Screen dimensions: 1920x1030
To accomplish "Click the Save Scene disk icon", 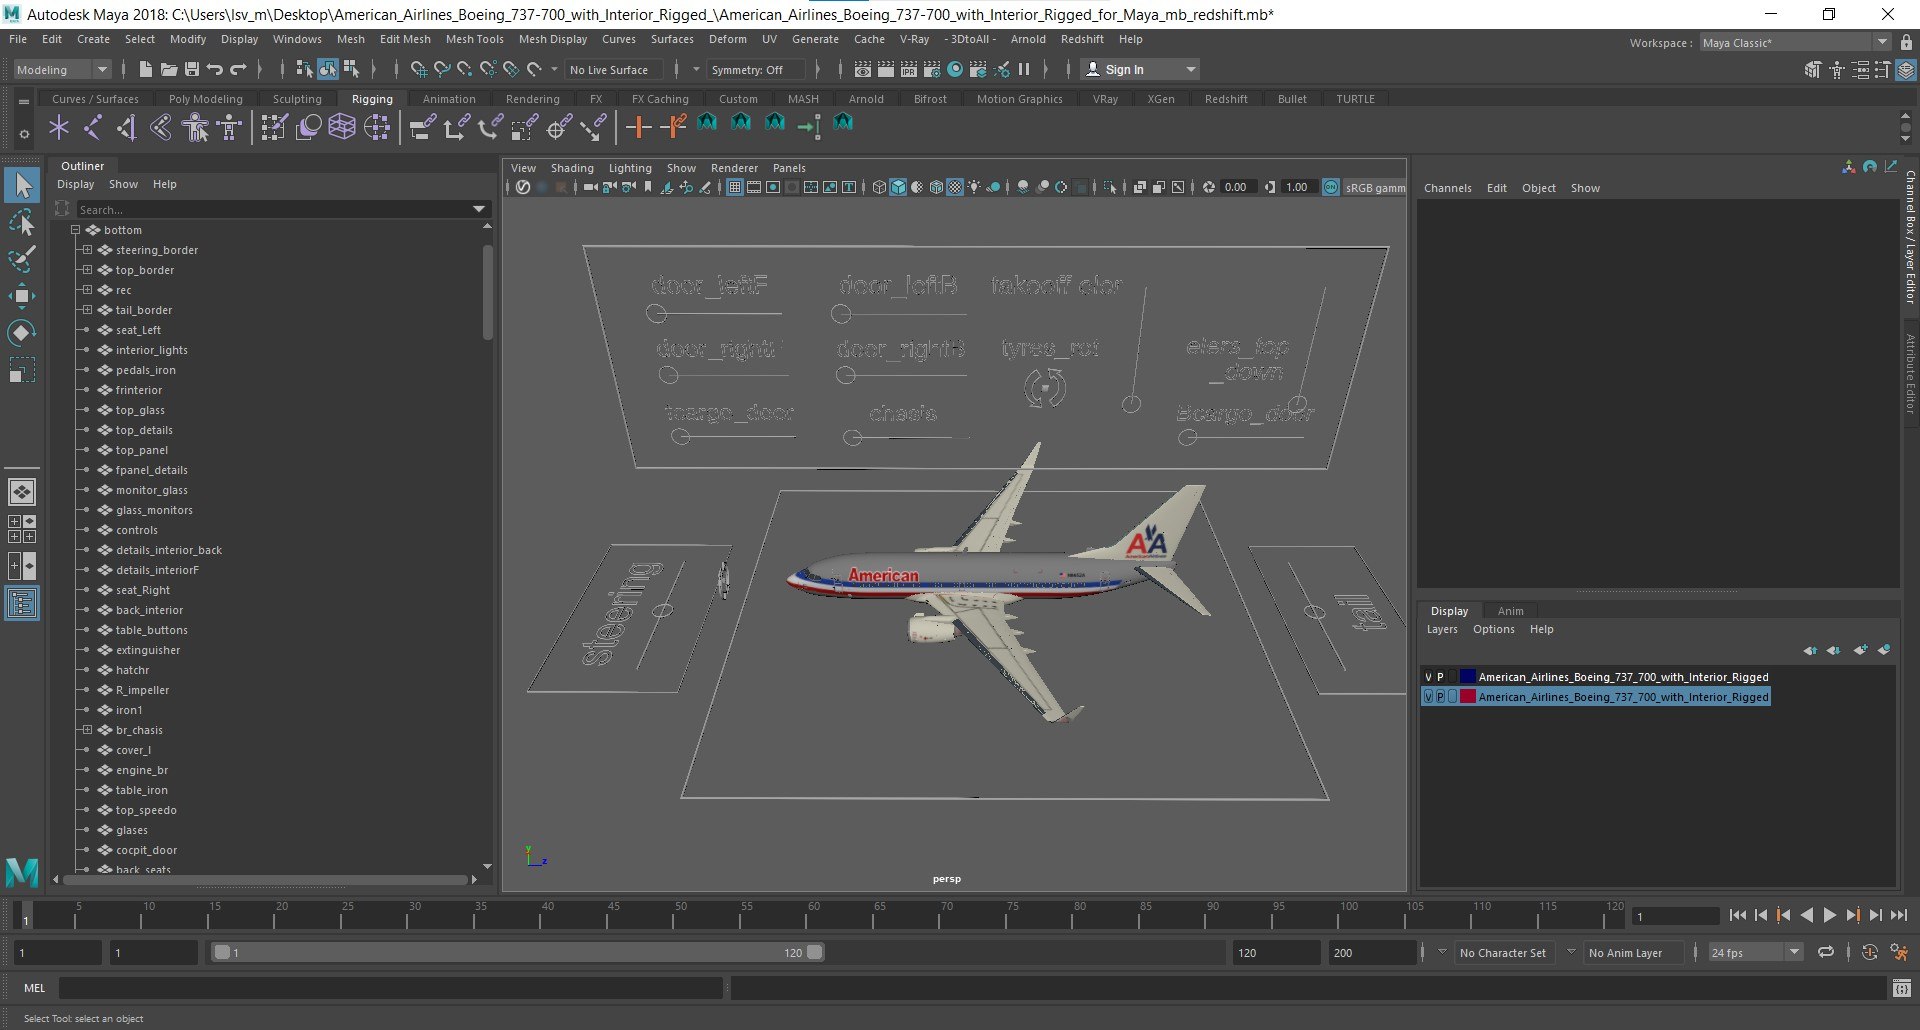I will pyautogui.click(x=192, y=69).
